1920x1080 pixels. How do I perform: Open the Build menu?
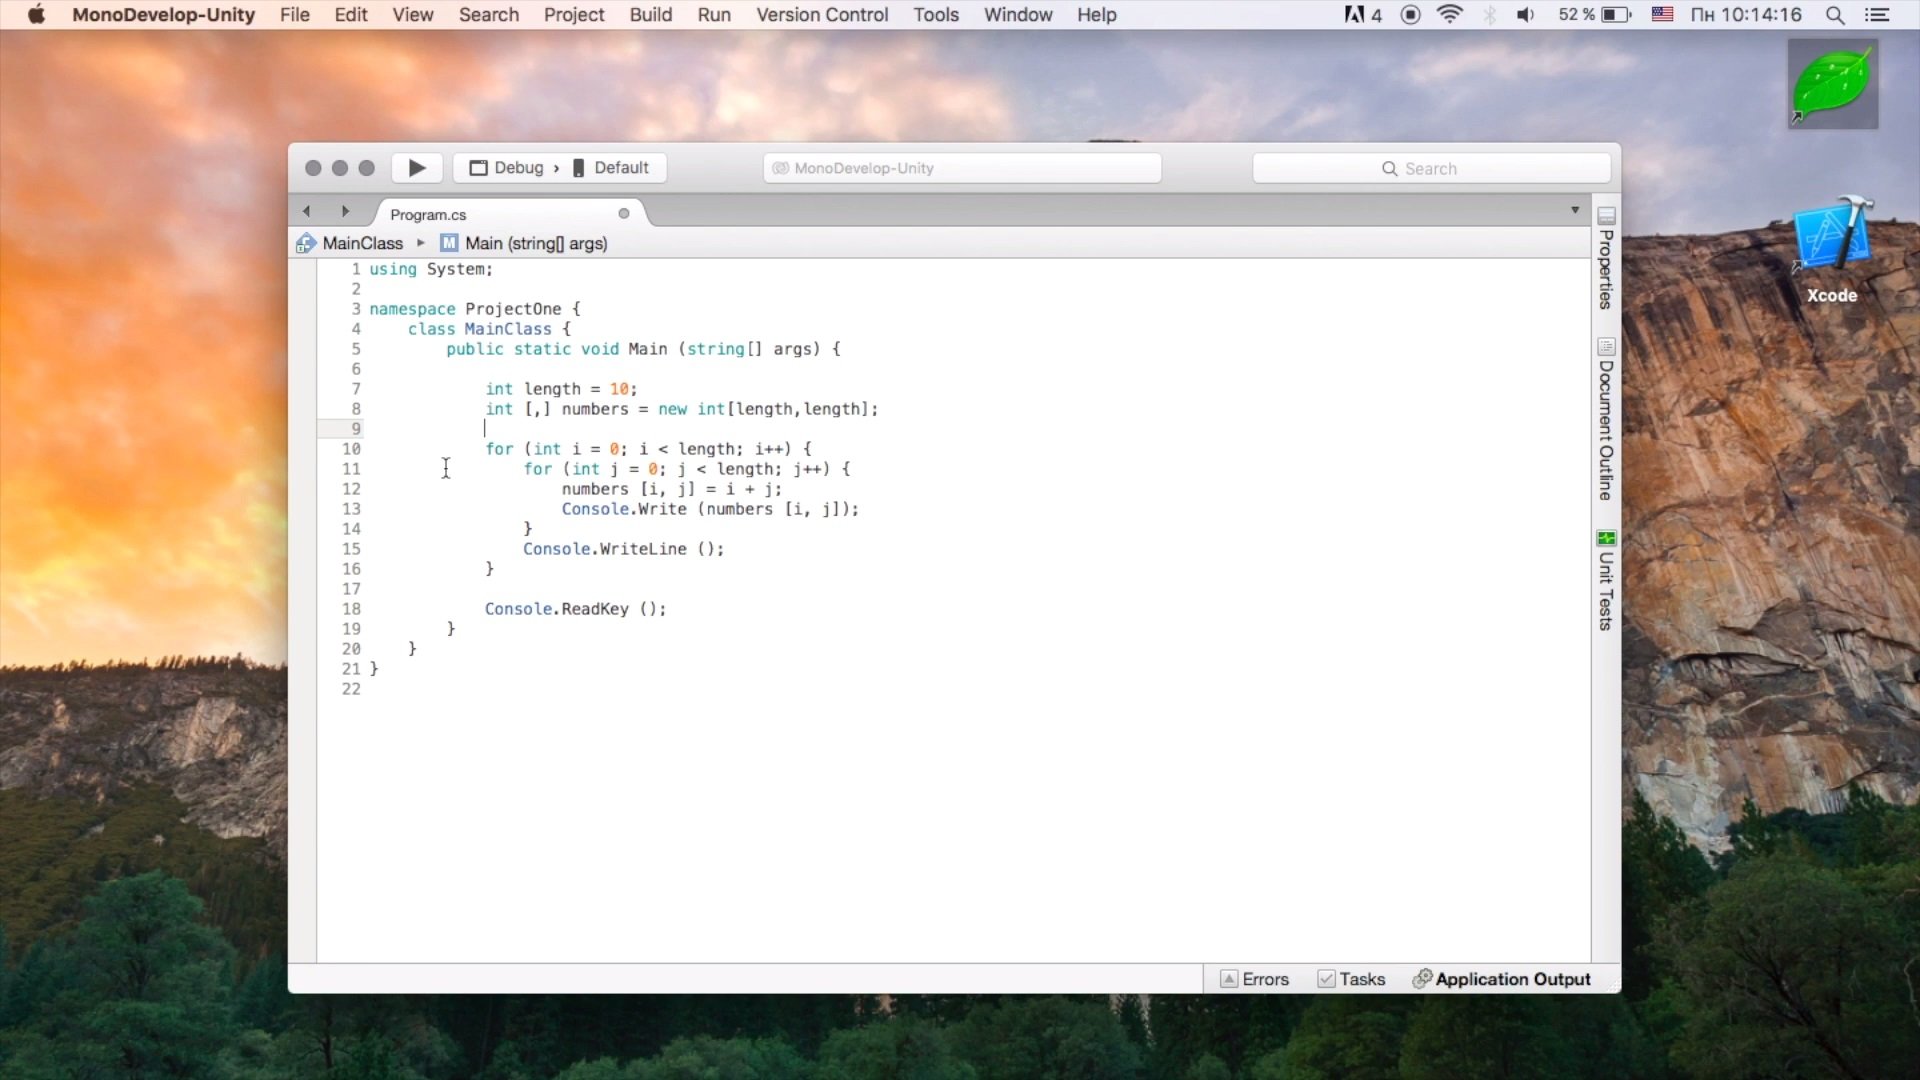click(x=651, y=15)
